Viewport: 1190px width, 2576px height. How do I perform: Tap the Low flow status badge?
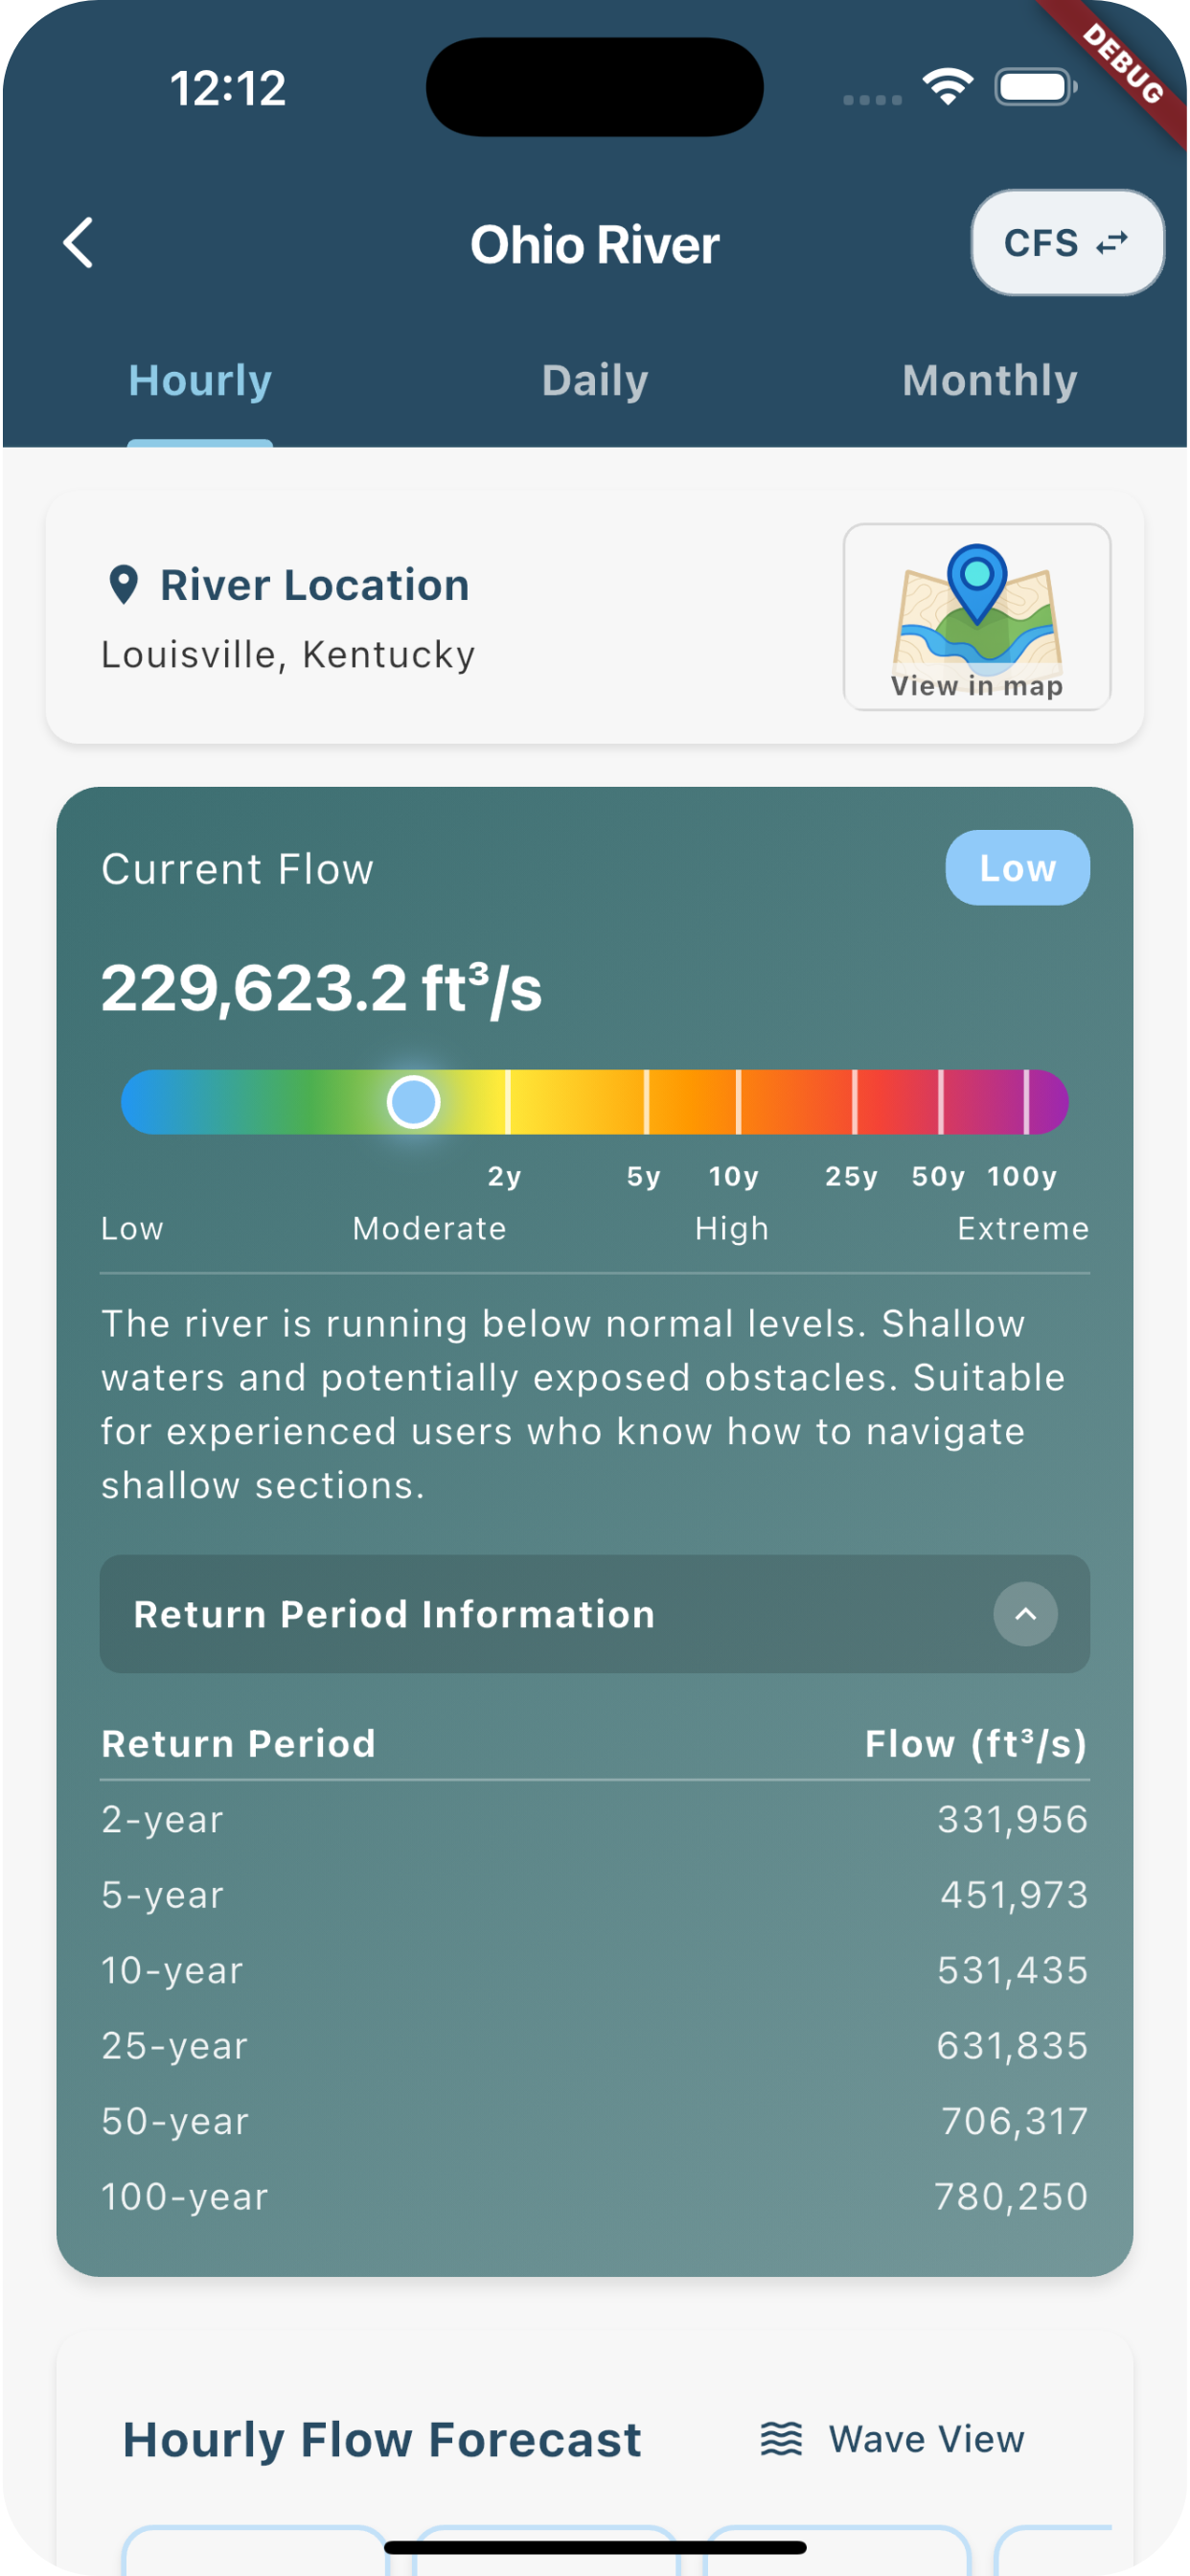1017,868
